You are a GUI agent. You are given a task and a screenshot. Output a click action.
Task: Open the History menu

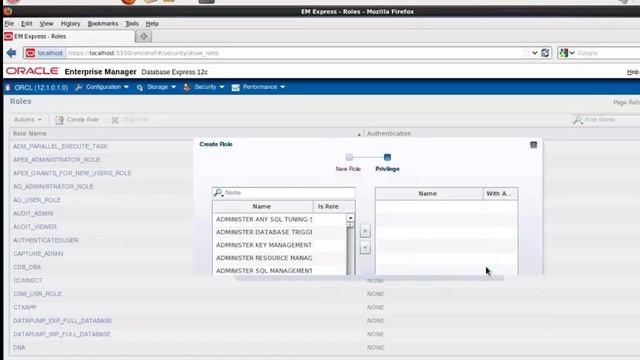[x=70, y=24]
